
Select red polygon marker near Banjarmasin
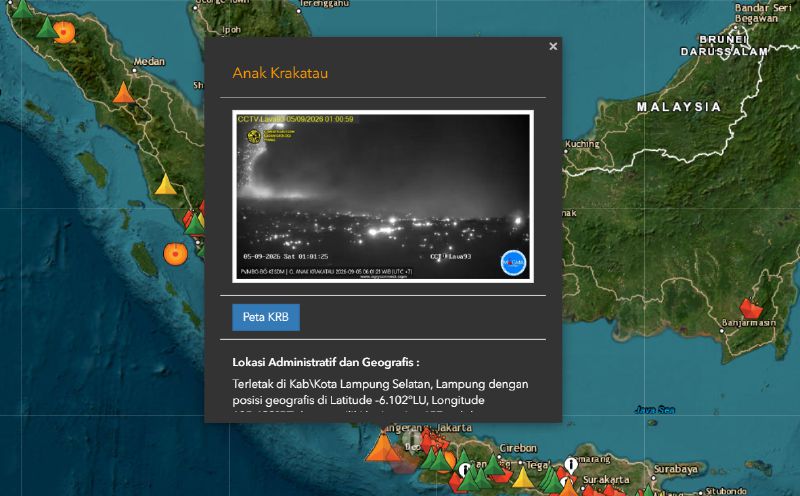pos(751,309)
